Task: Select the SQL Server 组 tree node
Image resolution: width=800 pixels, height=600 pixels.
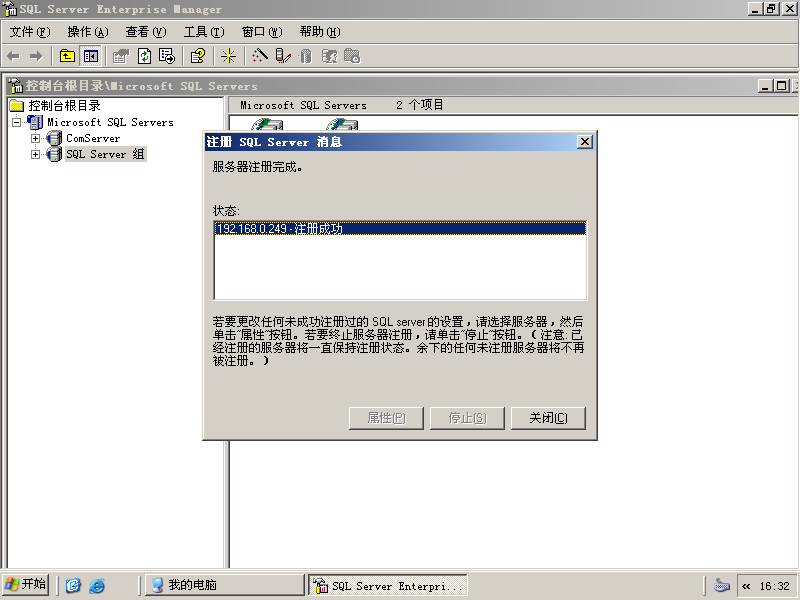Action: click(x=106, y=154)
